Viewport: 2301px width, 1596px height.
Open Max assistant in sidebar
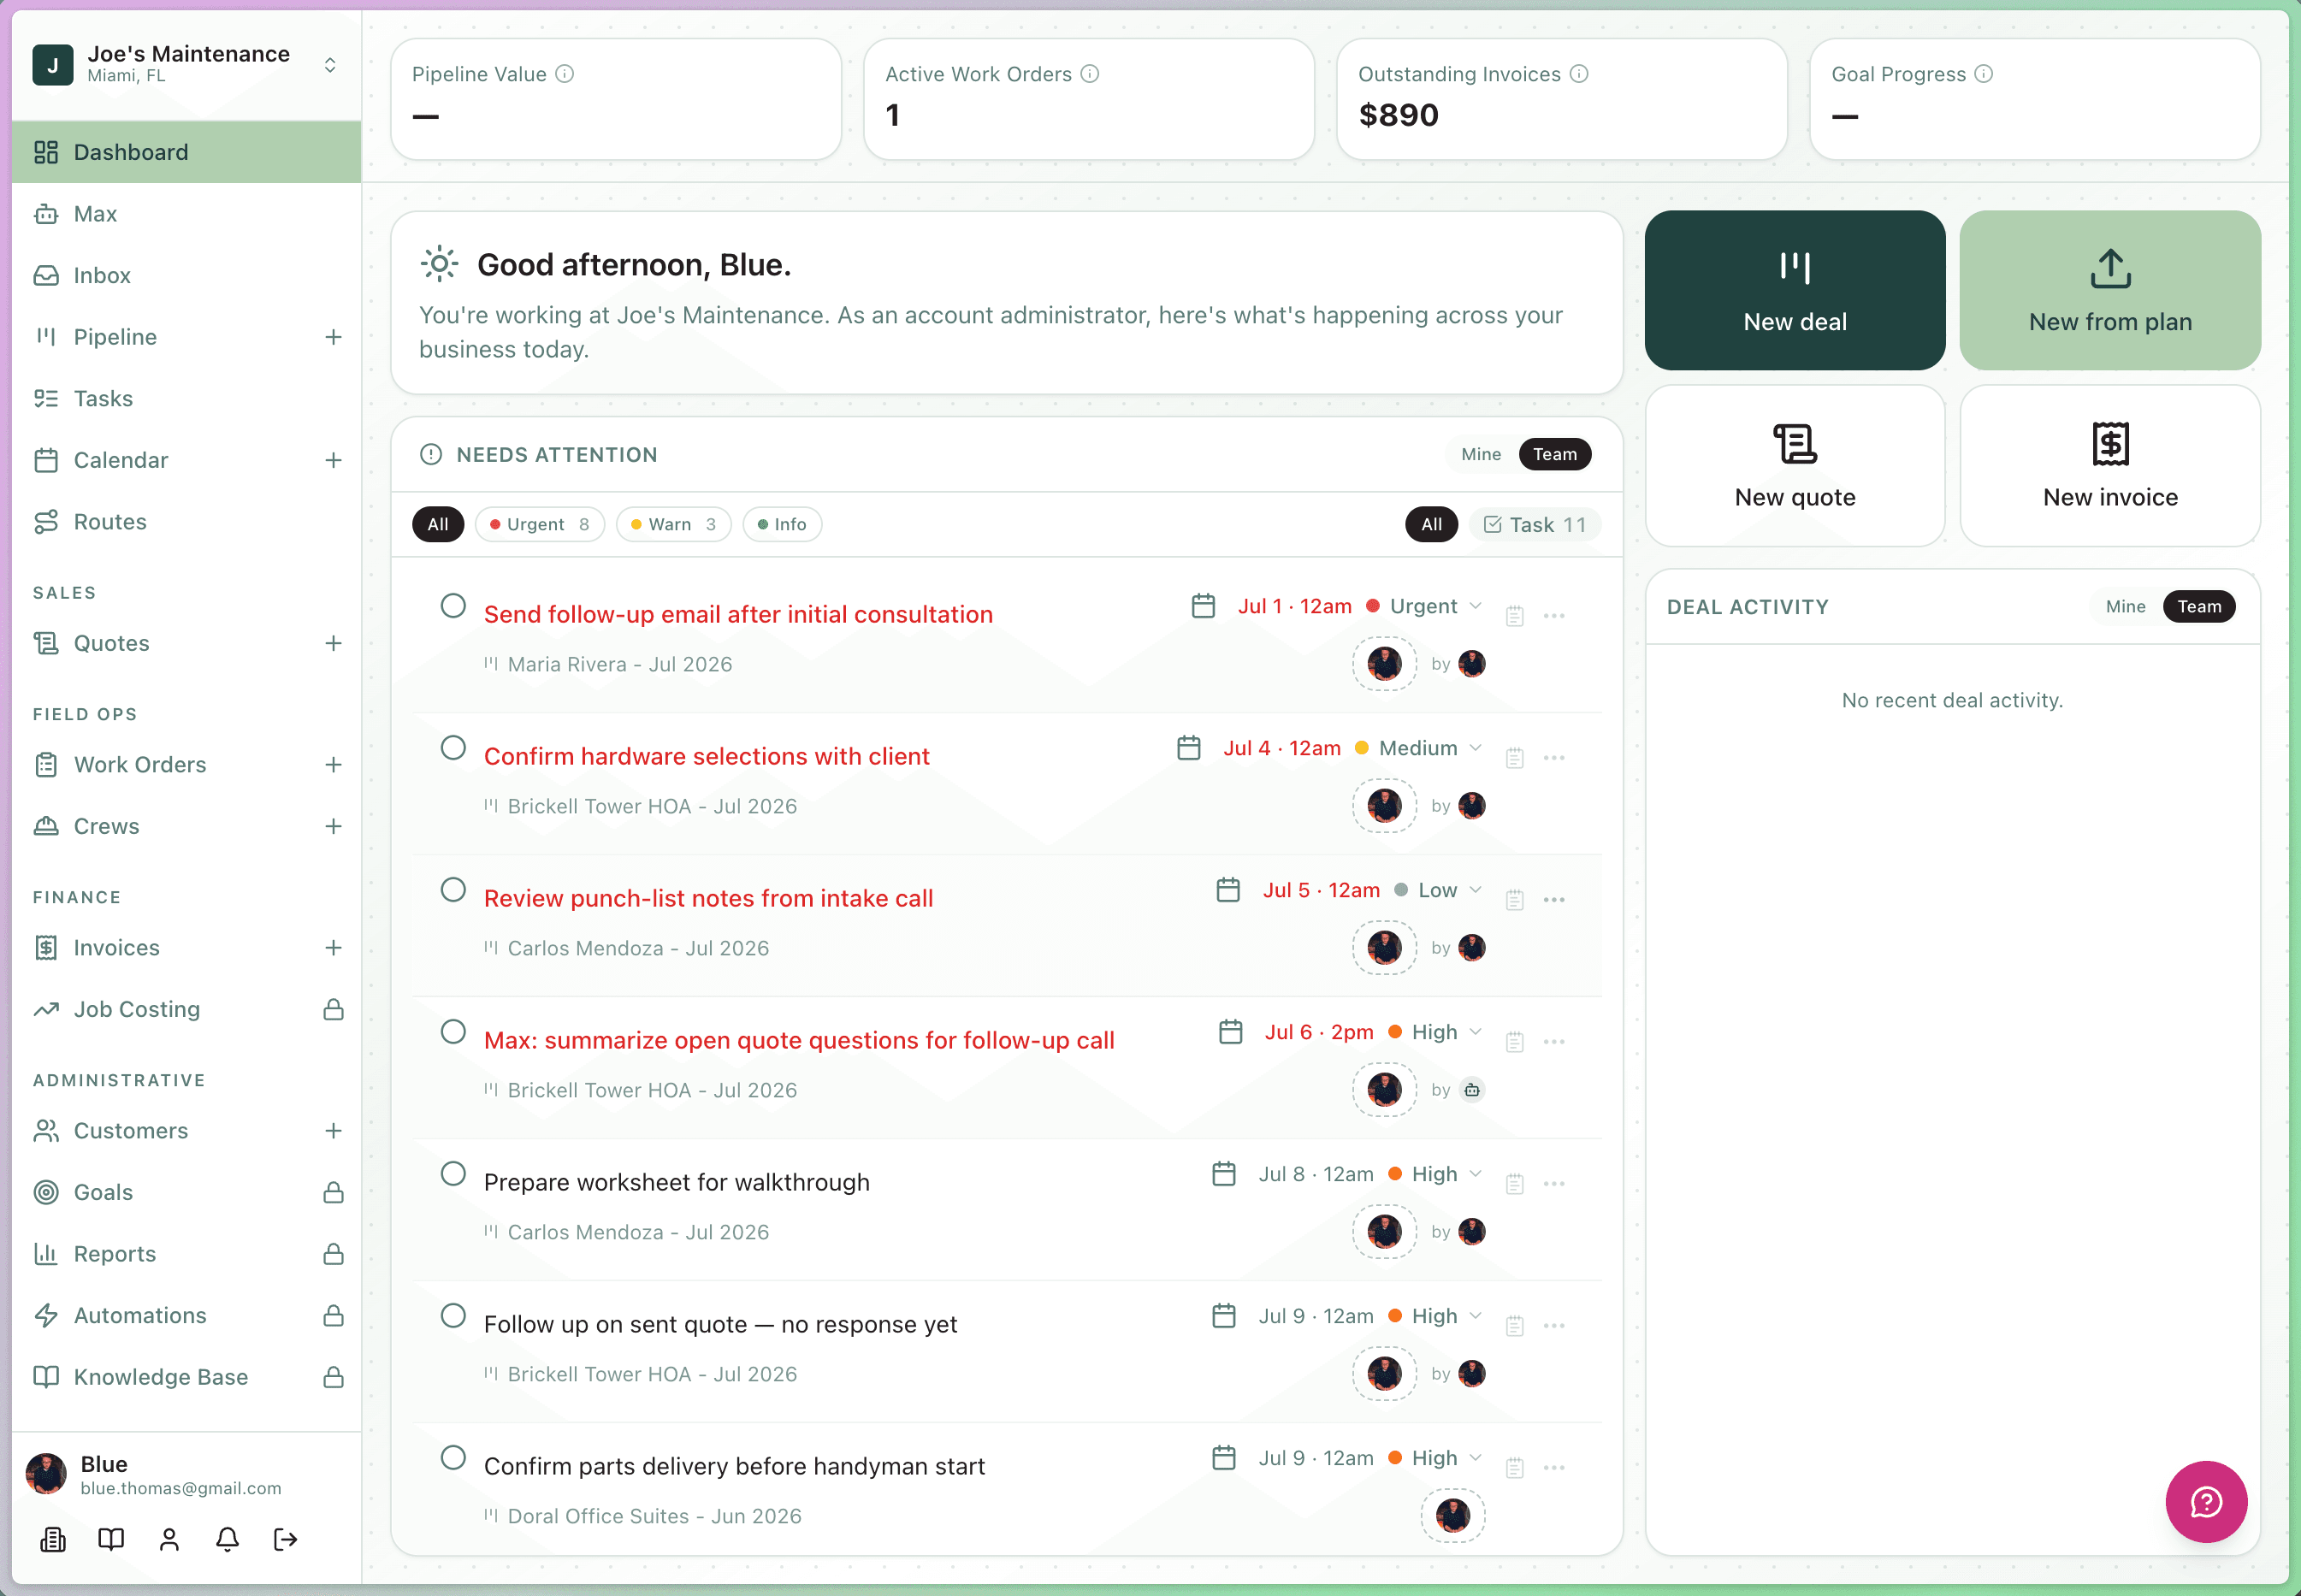pos(186,214)
